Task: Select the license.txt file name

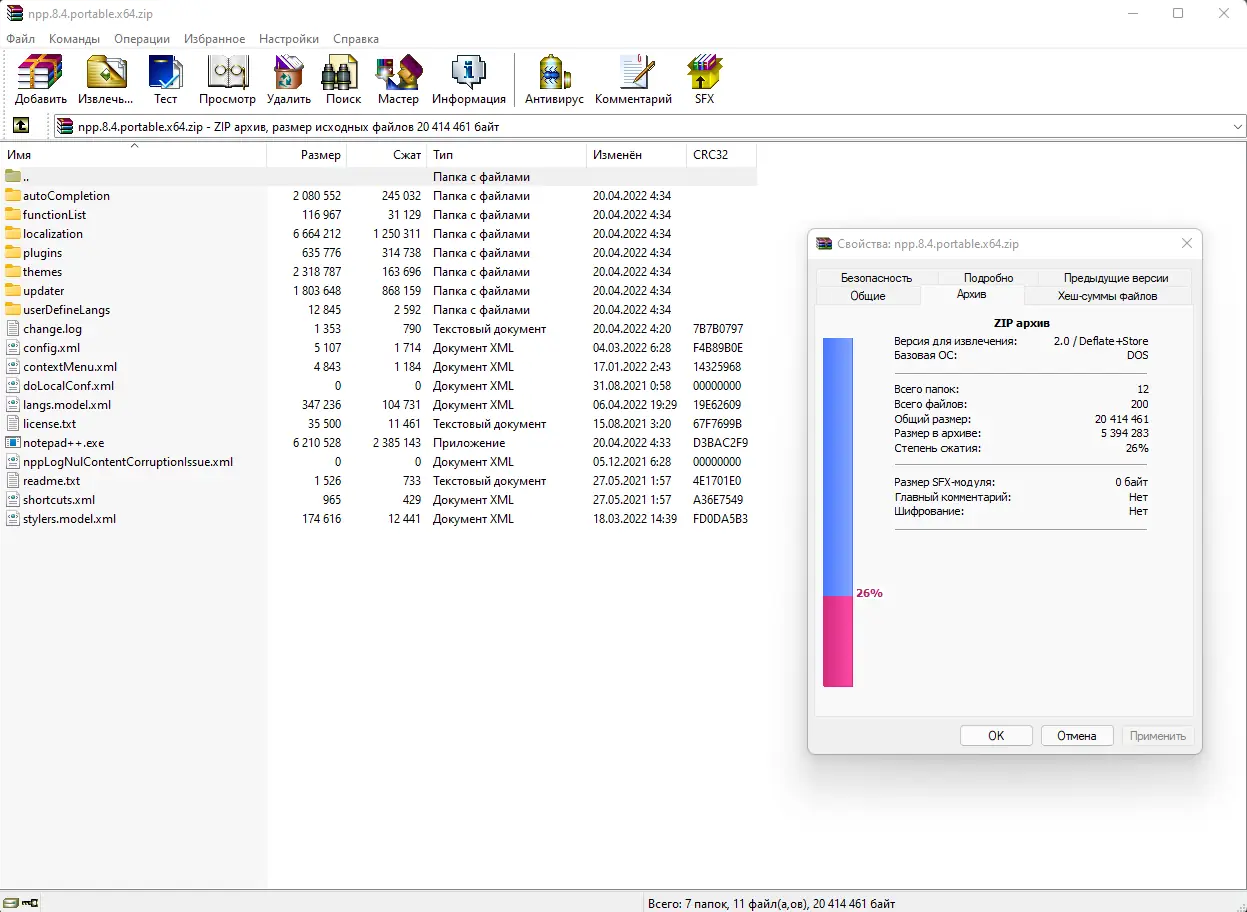Action: point(49,424)
